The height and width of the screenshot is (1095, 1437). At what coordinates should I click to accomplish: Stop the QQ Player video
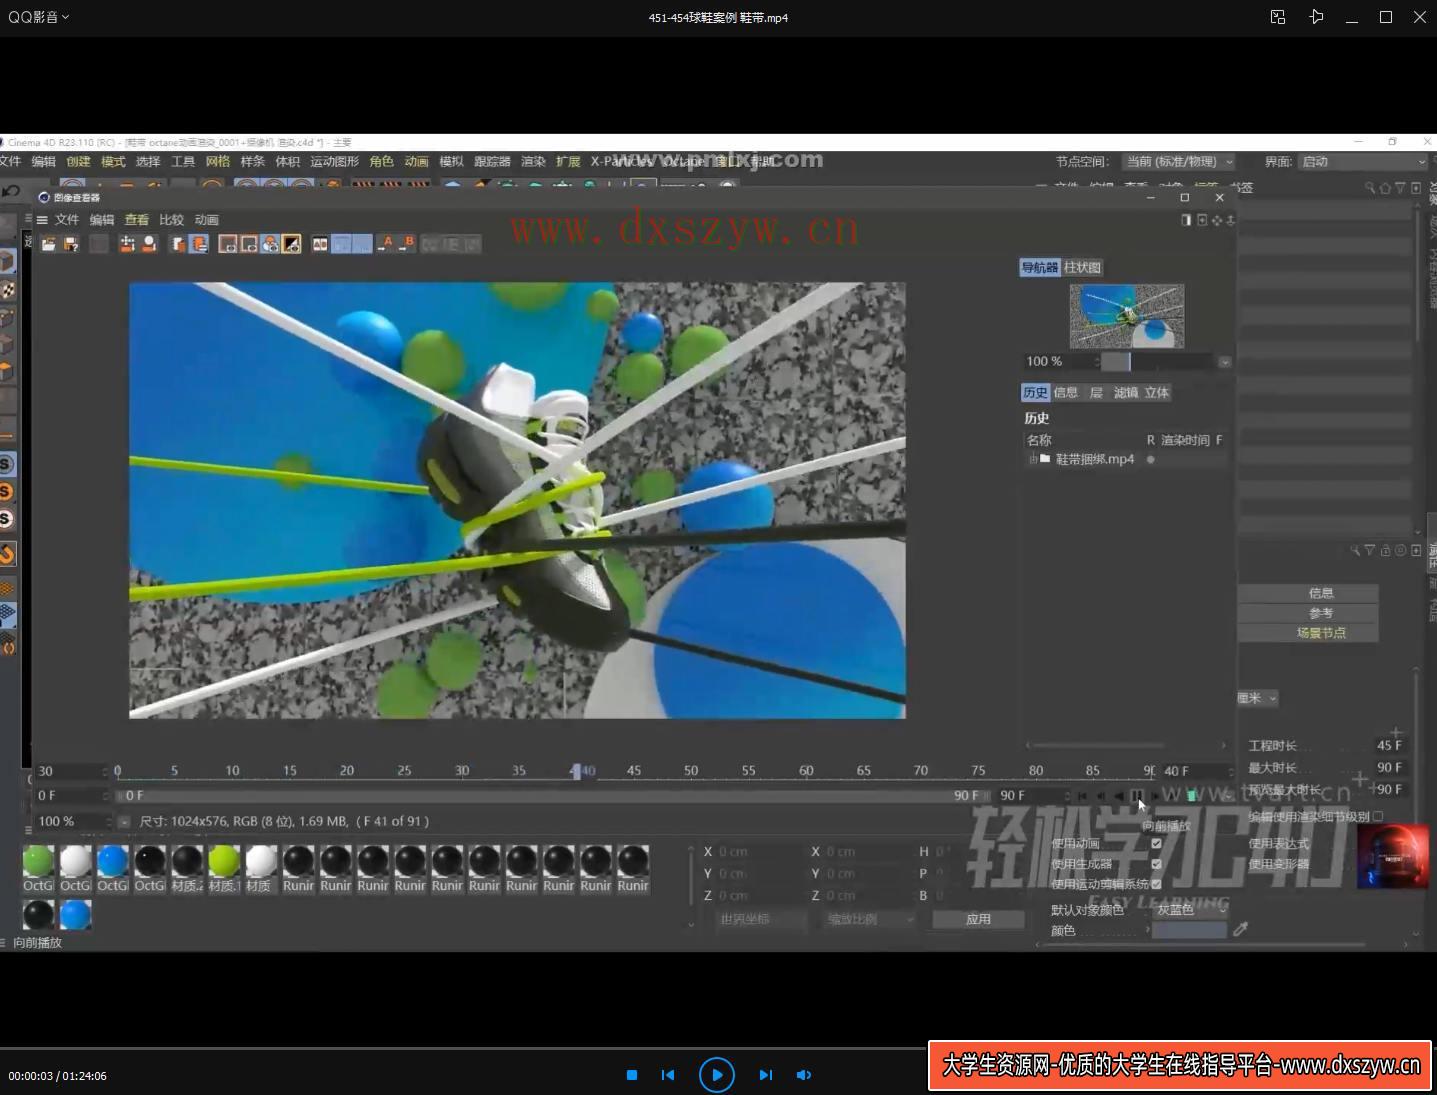(x=632, y=1075)
